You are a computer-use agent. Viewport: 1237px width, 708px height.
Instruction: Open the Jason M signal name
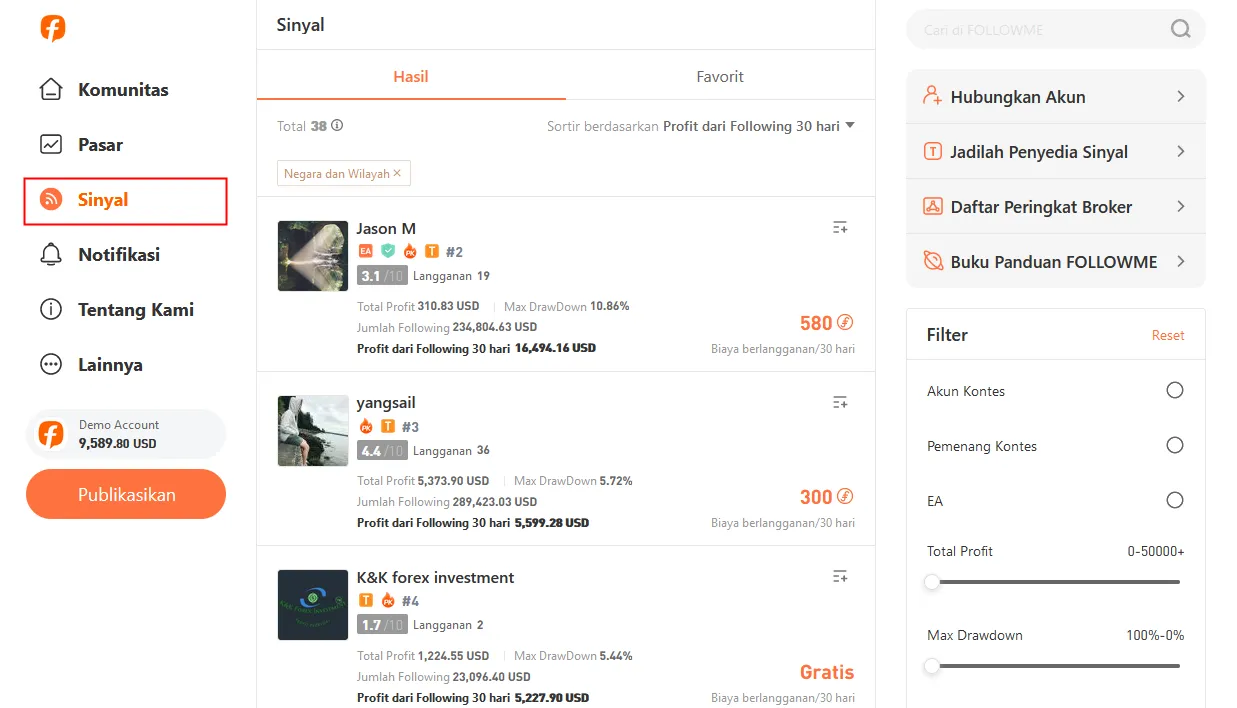click(x=386, y=228)
